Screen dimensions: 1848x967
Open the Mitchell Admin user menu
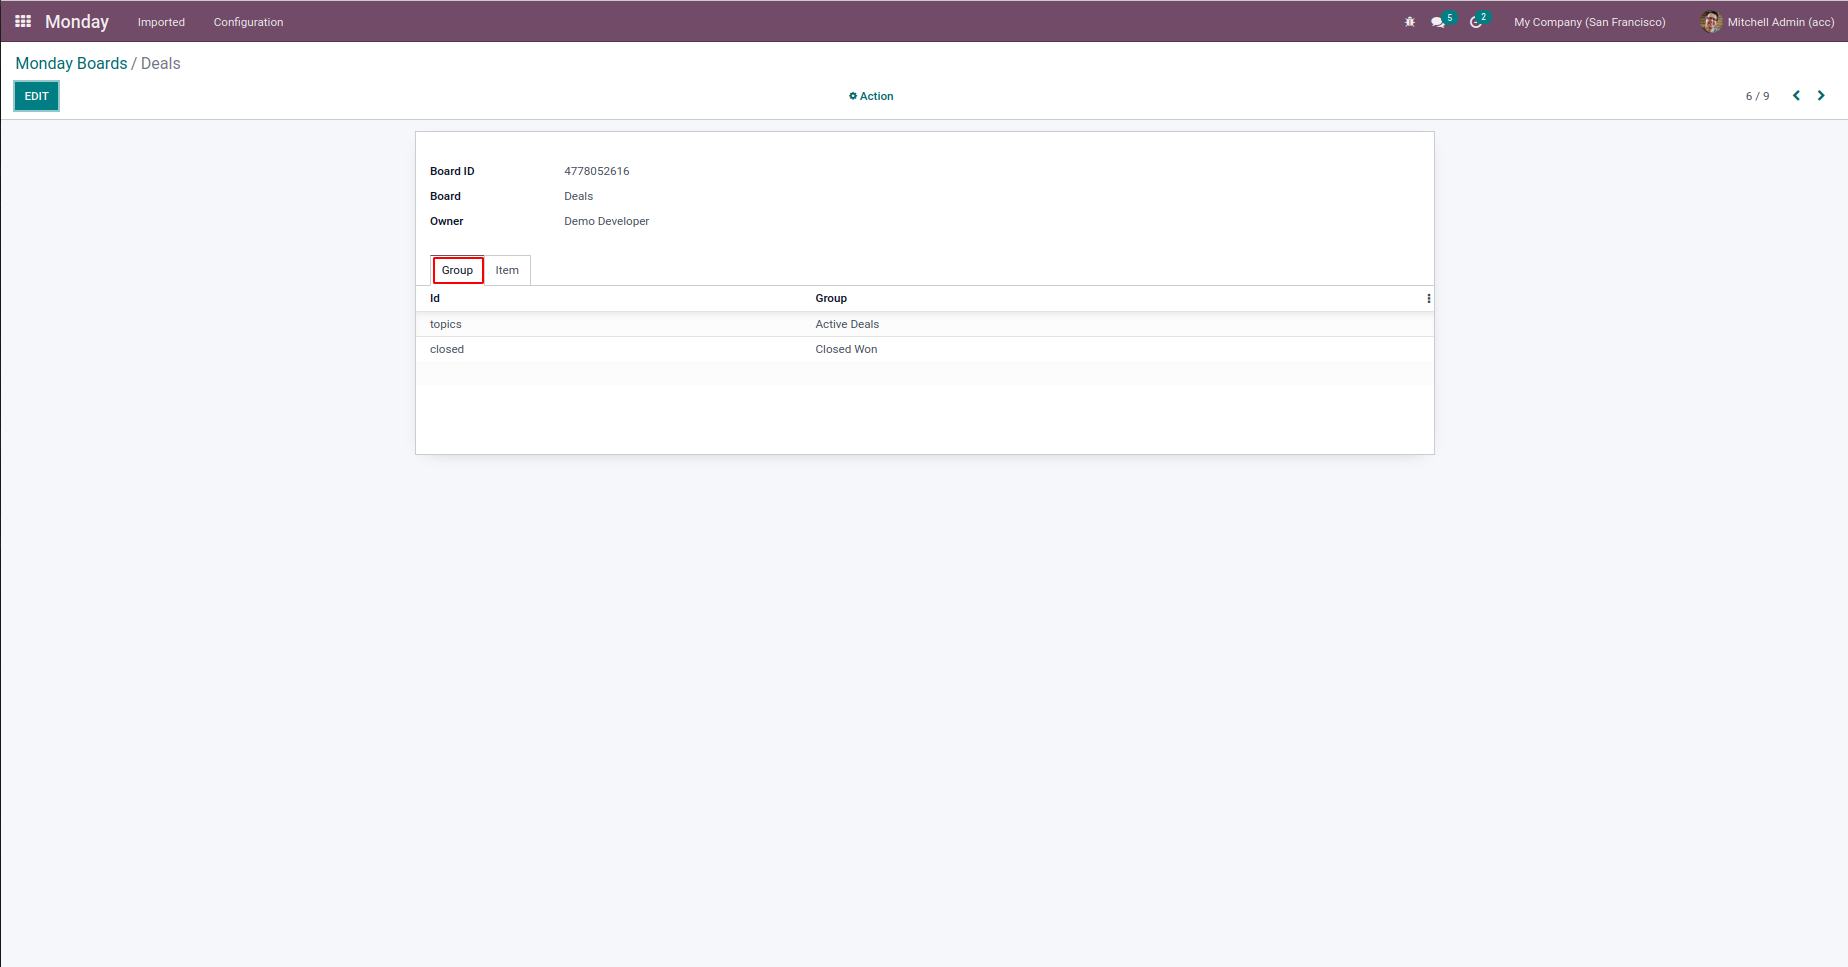point(1767,22)
